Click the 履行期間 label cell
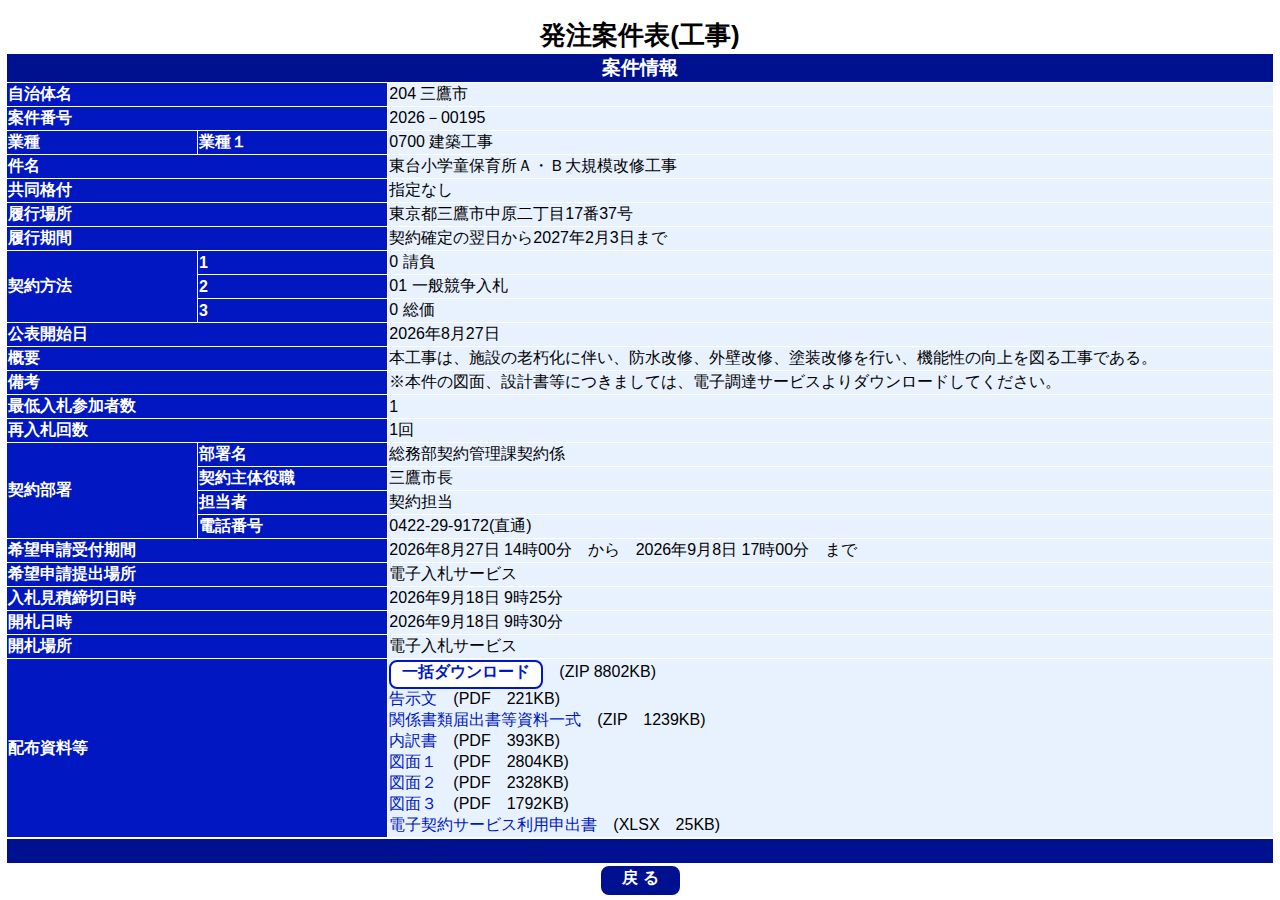 [197, 238]
